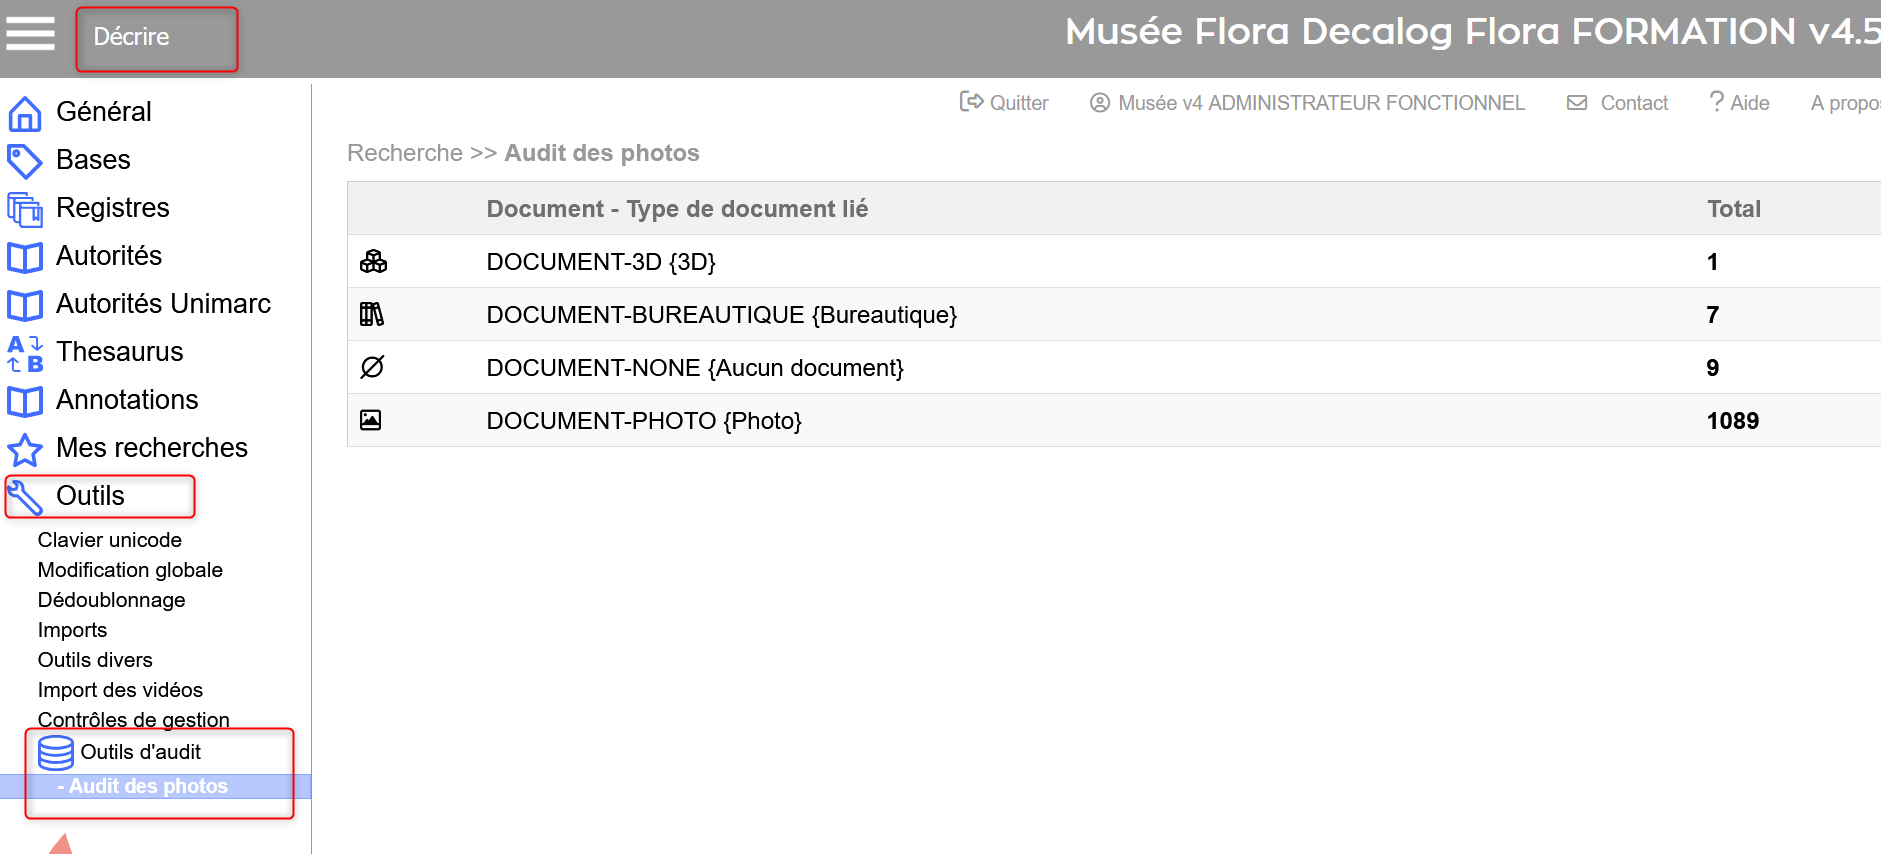Collapse the Outils menu section
1881x854 pixels.
coord(90,496)
